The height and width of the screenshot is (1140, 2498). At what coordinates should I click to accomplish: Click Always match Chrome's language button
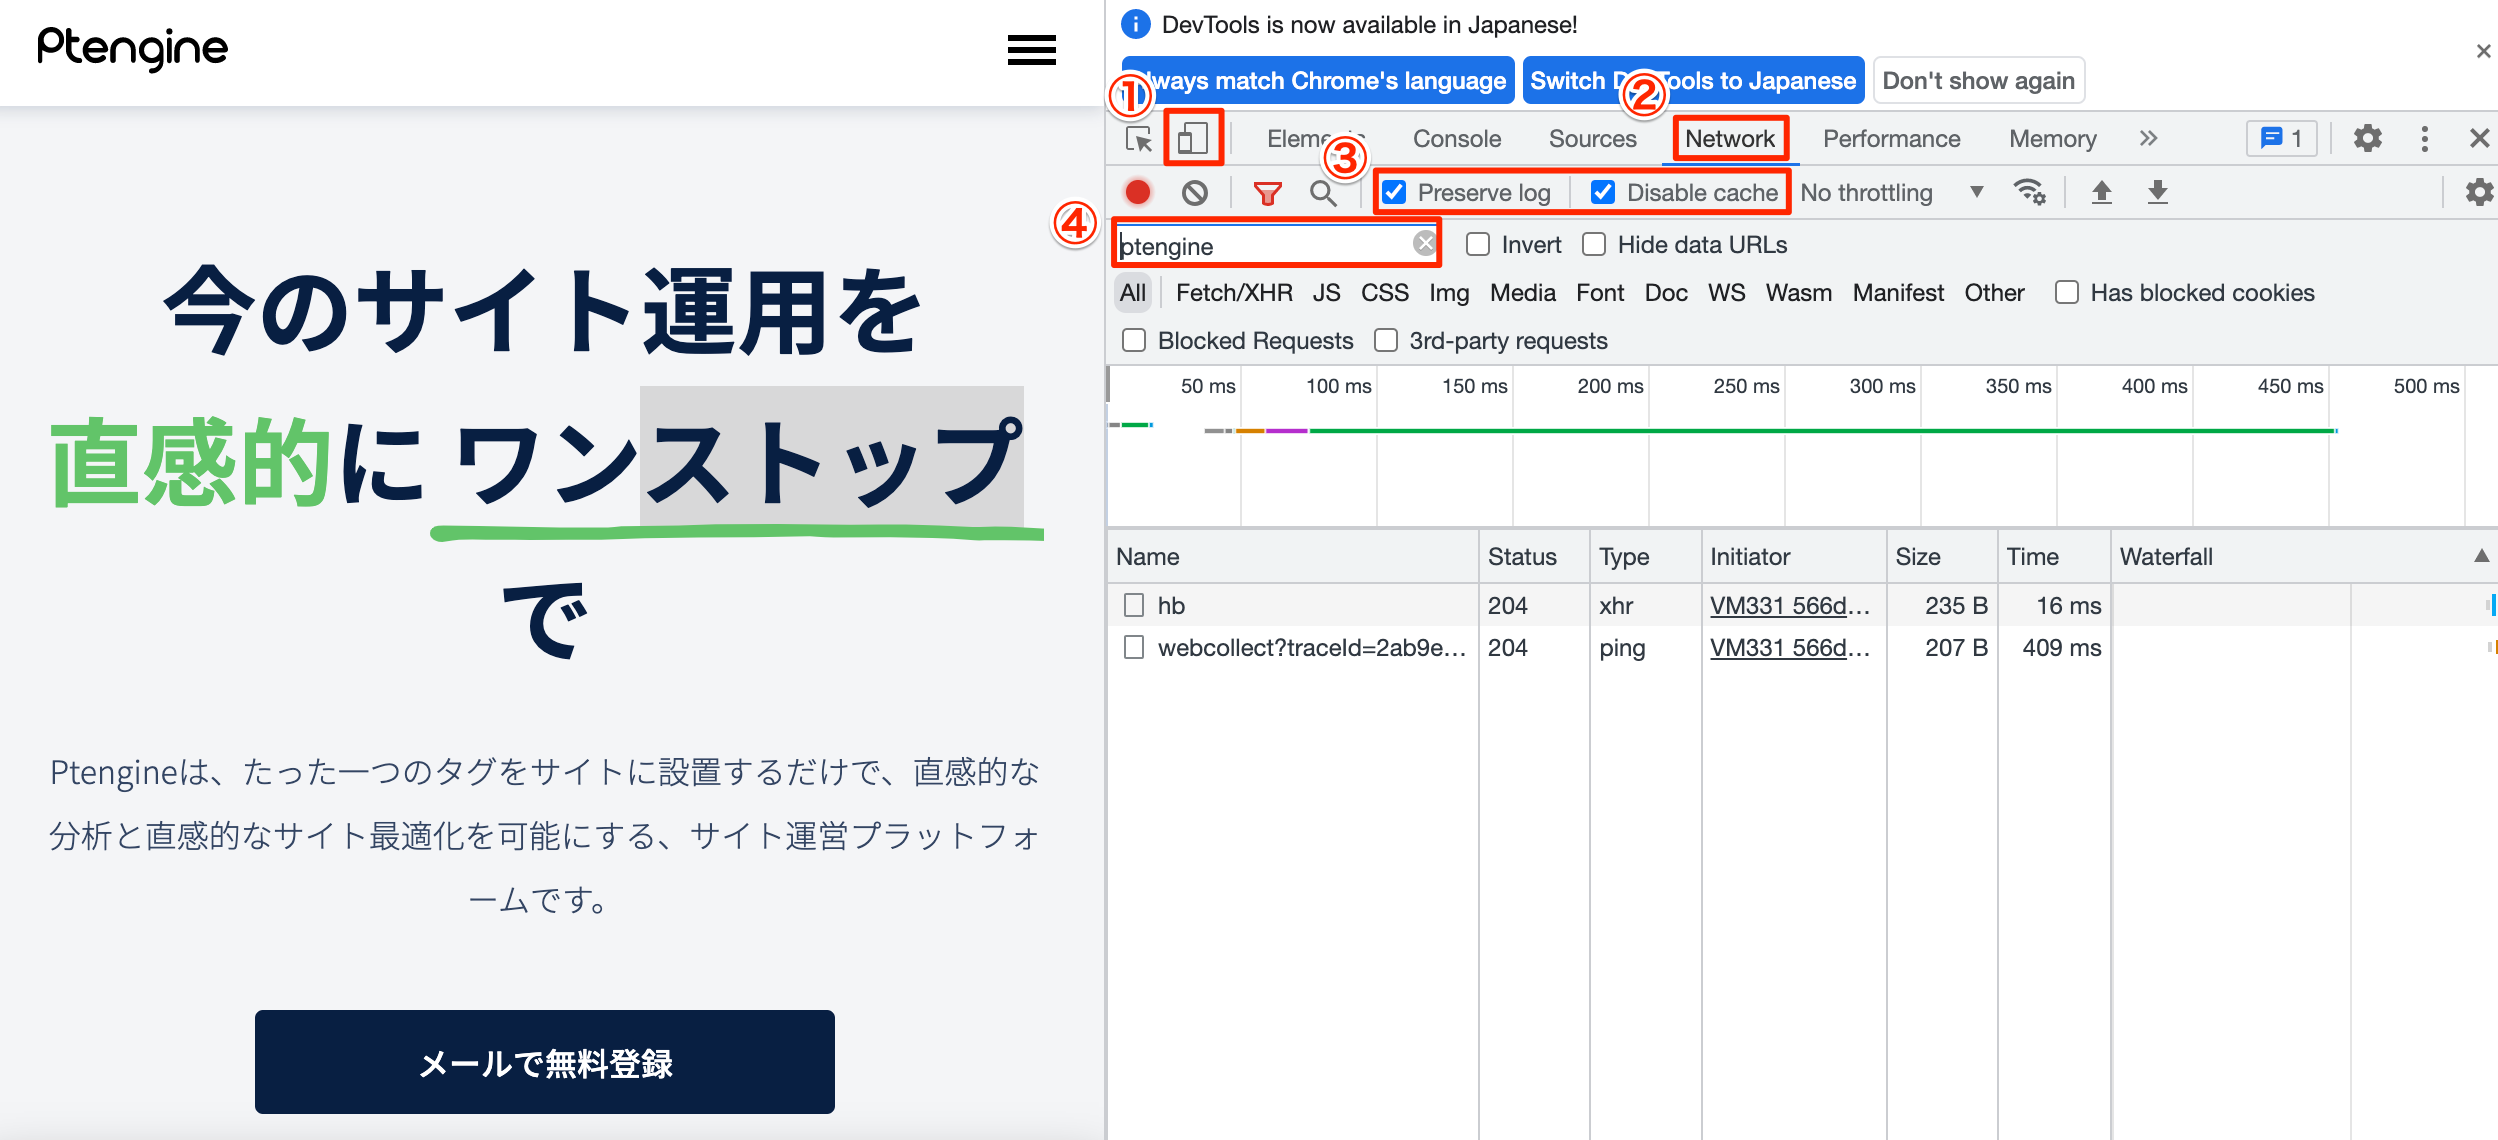coord(1317,80)
